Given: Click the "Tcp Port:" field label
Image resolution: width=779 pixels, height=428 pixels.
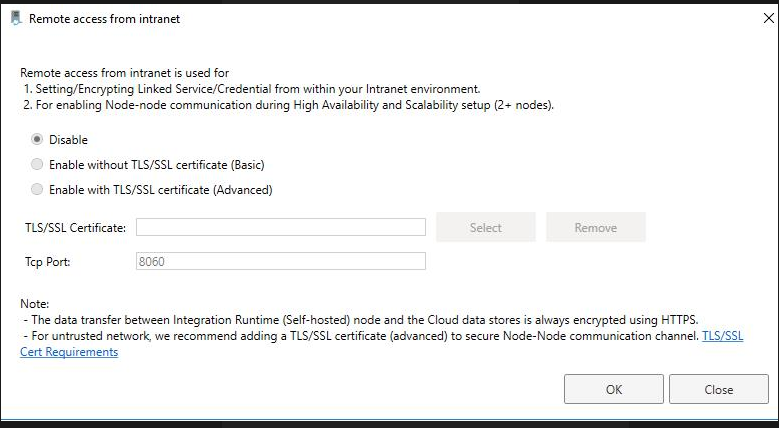Looking at the screenshot, I should (48, 261).
